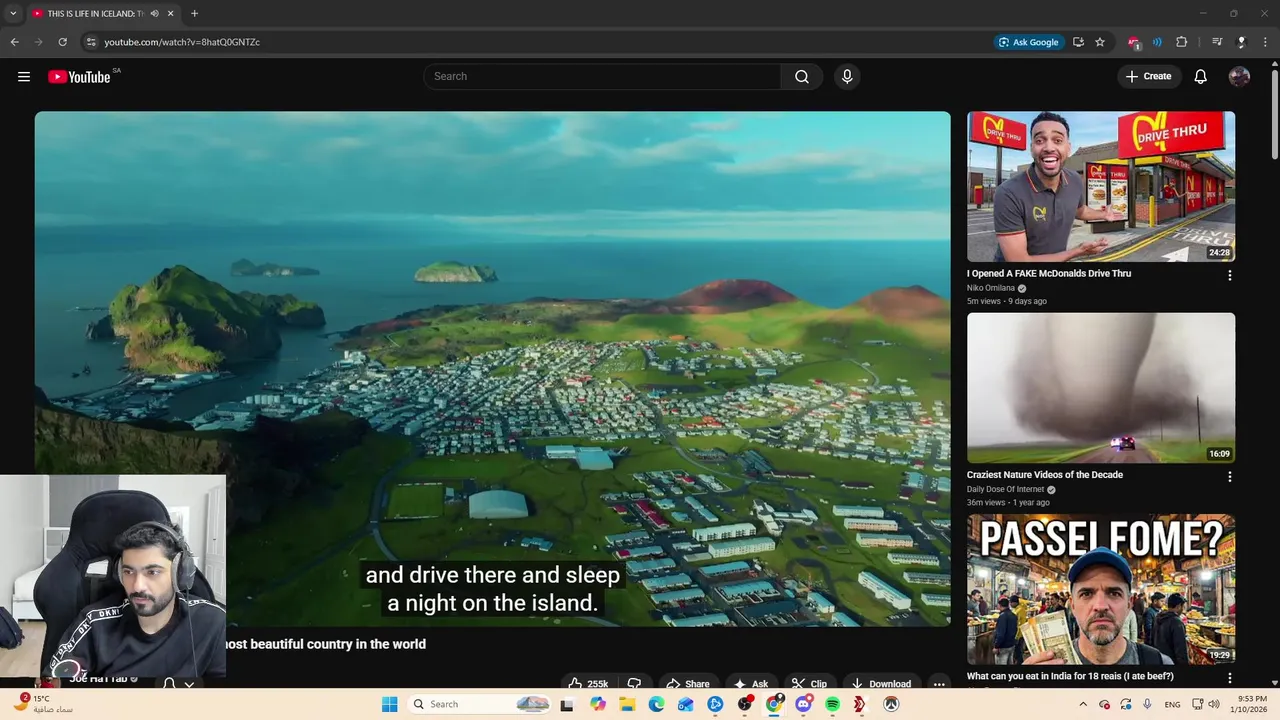Click the Ask button below the video
This screenshot has width=1280, height=720.
click(x=751, y=684)
